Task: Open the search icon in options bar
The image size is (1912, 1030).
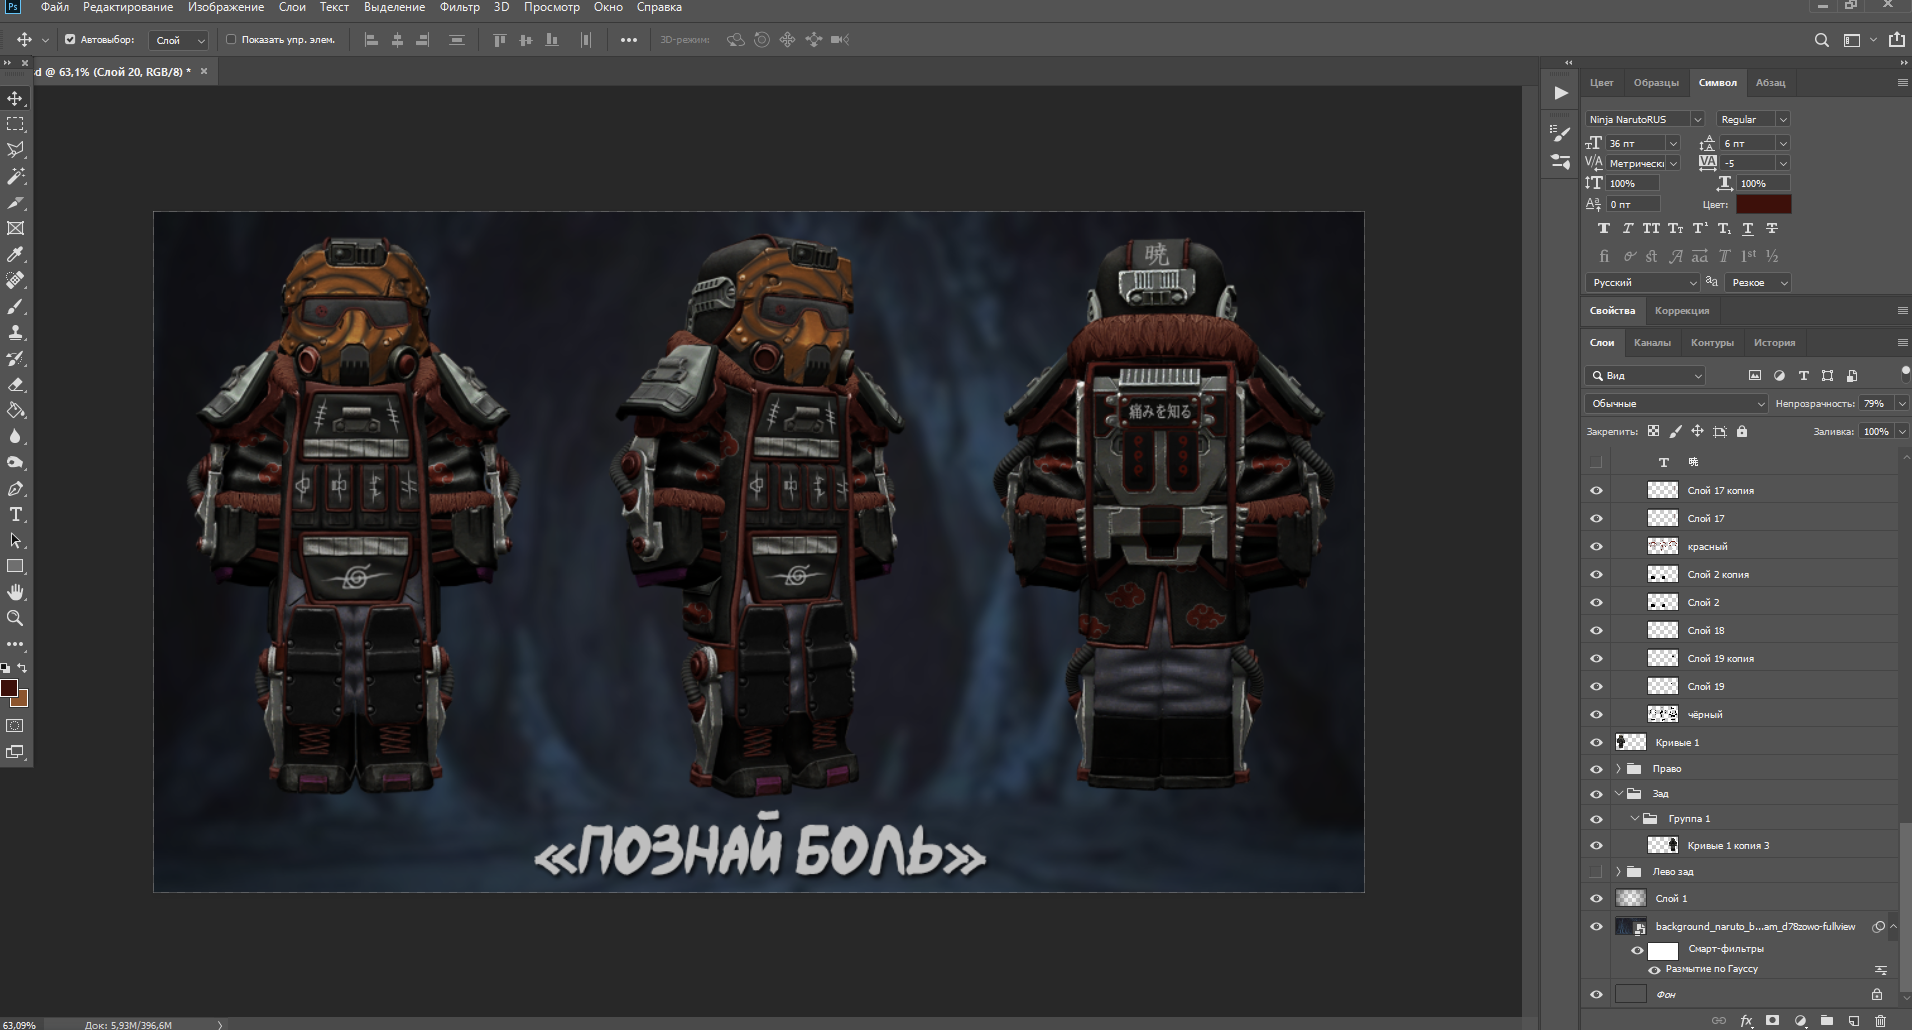Action: tap(1821, 40)
